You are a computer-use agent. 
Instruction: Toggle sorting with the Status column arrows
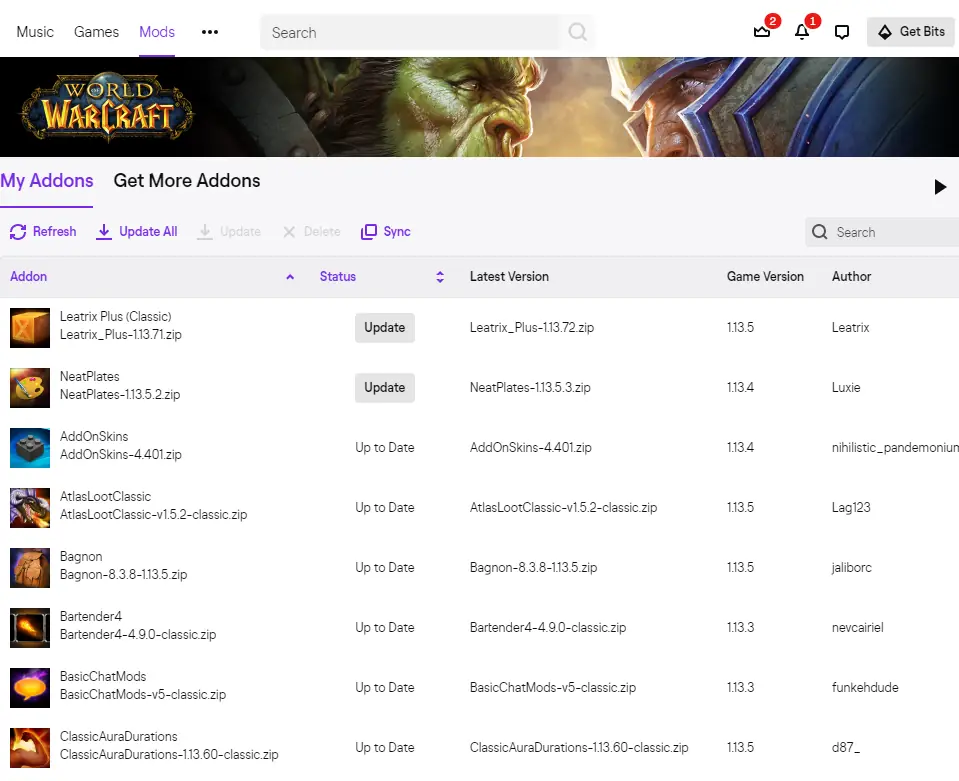tap(439, 276)
